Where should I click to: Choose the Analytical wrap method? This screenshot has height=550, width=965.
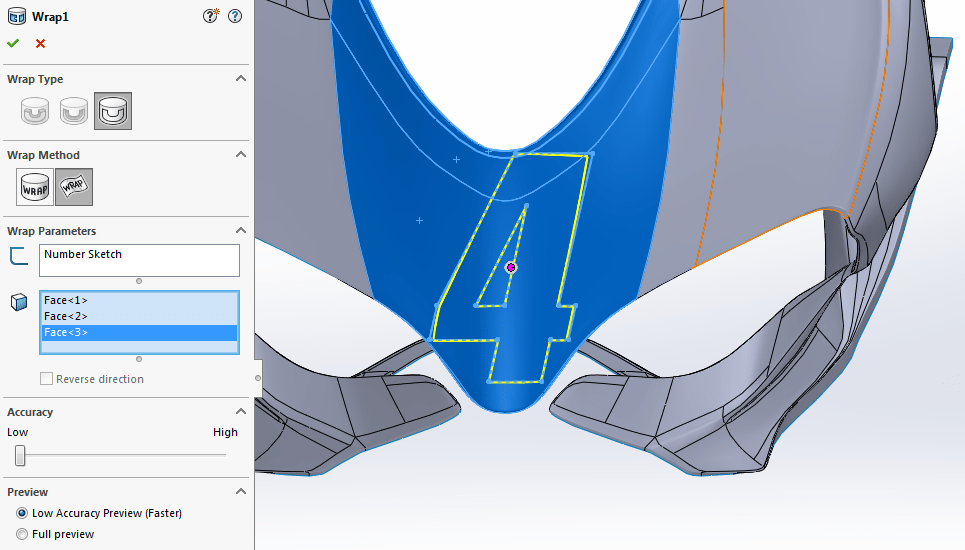(x=34, y=187)
